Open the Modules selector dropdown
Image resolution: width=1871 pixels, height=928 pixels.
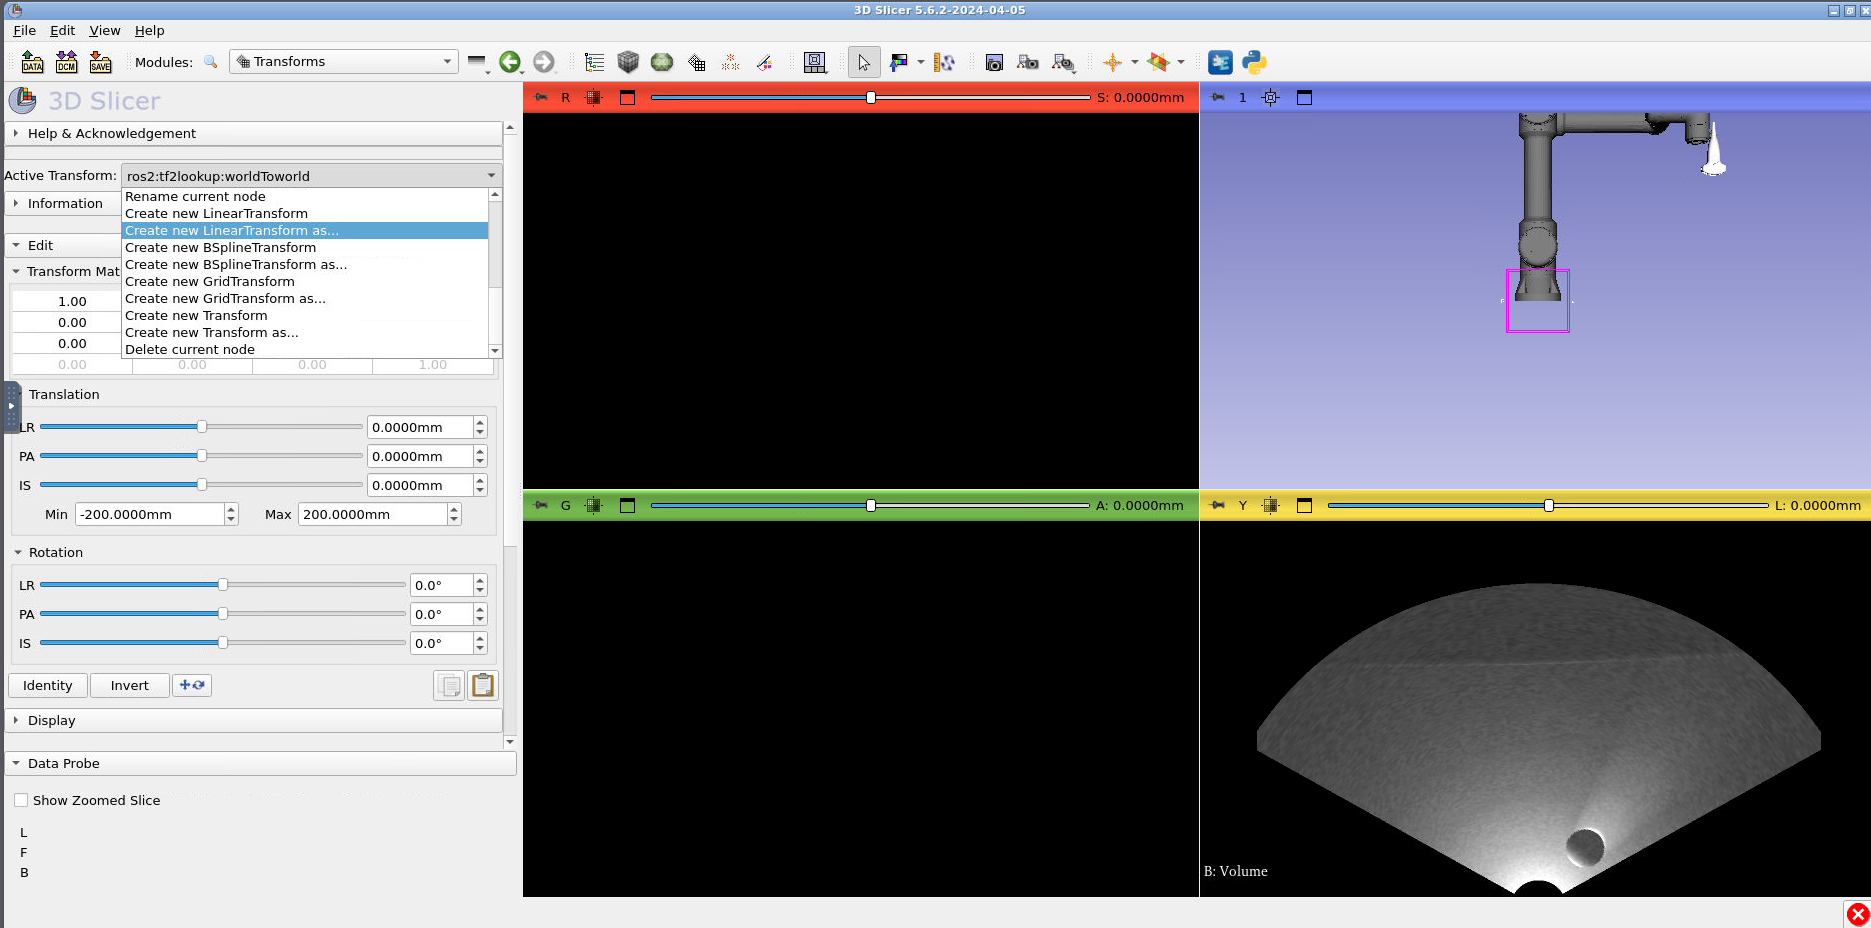[343, 62]
